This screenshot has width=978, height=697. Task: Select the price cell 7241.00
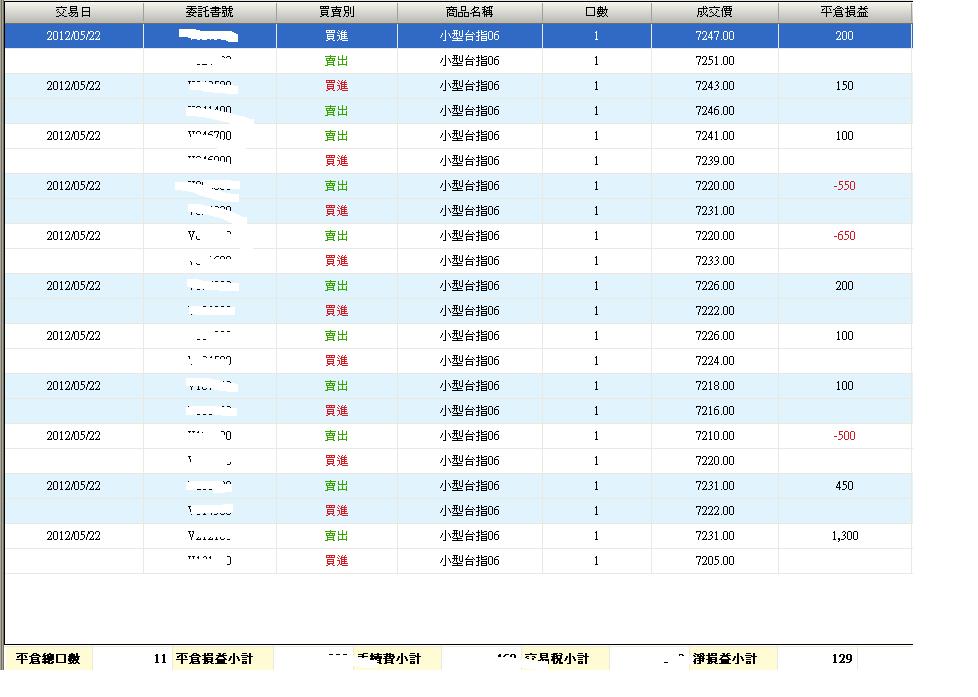point(715,136)
